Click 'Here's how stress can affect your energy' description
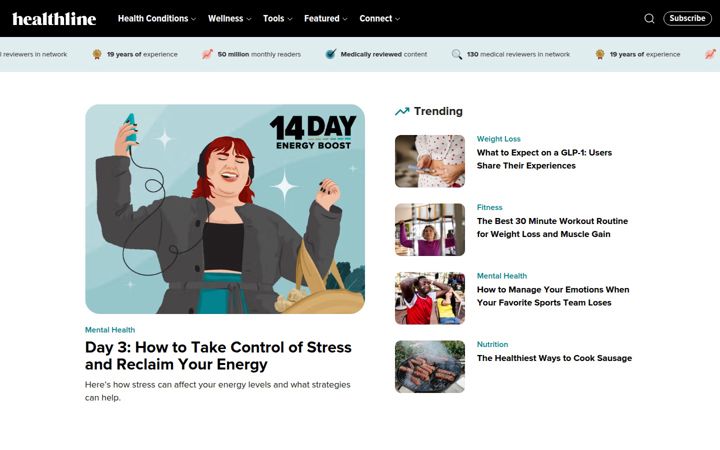The width and height of the screenshot is (720, 450). pyautogui.click(x=218, y=391)
